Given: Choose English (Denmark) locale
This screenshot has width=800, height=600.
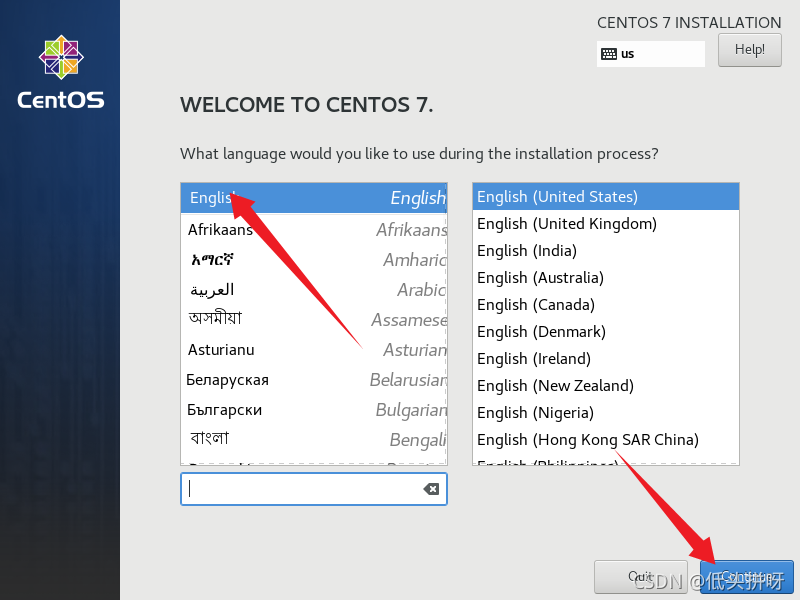Looking at the screenshot, I should pyautogui.click(x=606, y=332).
